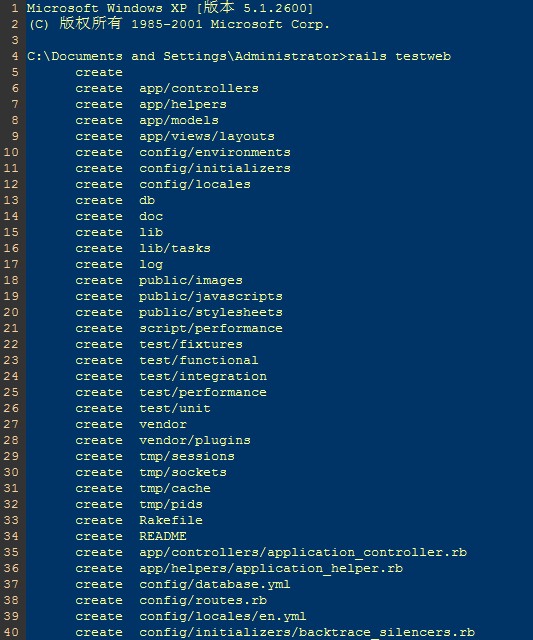
Task: Click on 'public/javascripts' text
Action: (211, 296)
